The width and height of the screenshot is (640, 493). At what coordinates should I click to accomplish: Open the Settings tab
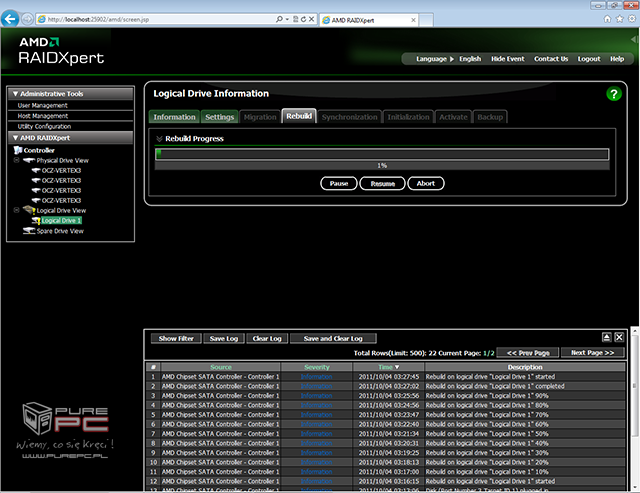(x=220, y=117)
